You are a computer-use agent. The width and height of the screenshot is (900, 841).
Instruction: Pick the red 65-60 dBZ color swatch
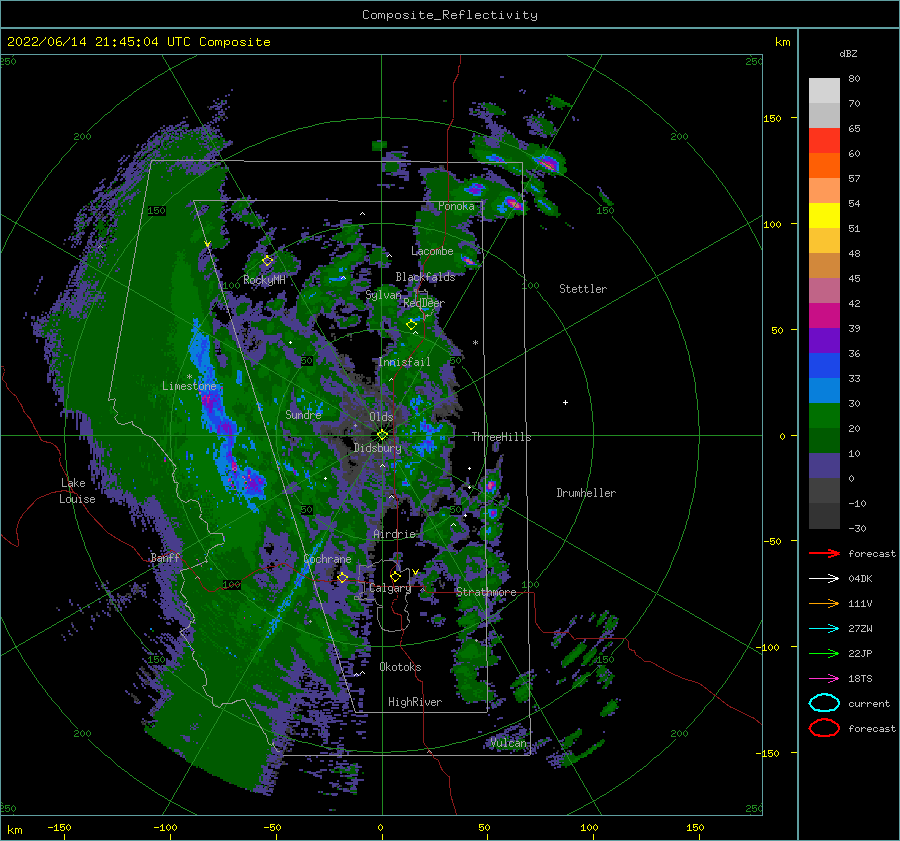[x=824, y=141]
